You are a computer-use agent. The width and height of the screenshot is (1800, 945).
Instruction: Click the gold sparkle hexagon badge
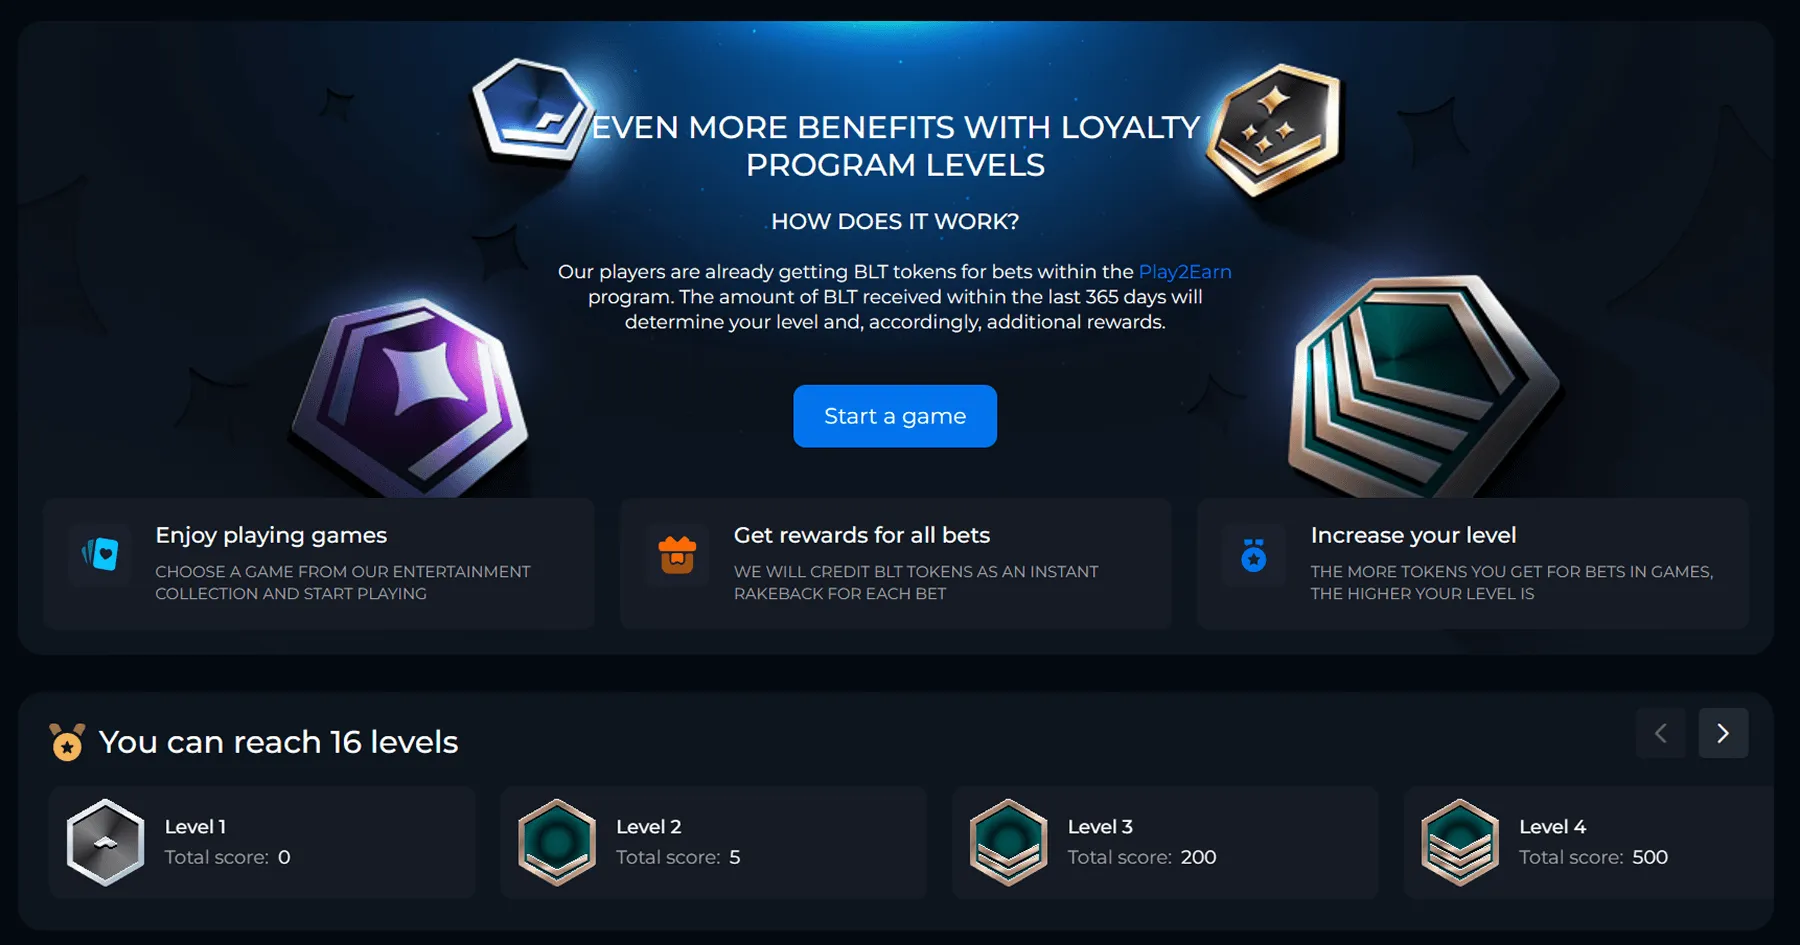pos(1273,128)
